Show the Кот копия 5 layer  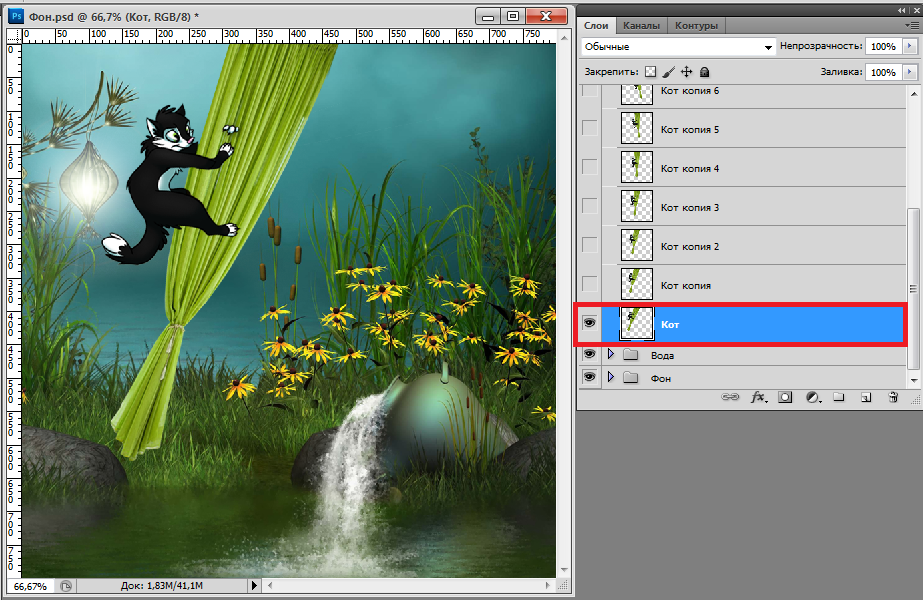(x=589, y=128)
